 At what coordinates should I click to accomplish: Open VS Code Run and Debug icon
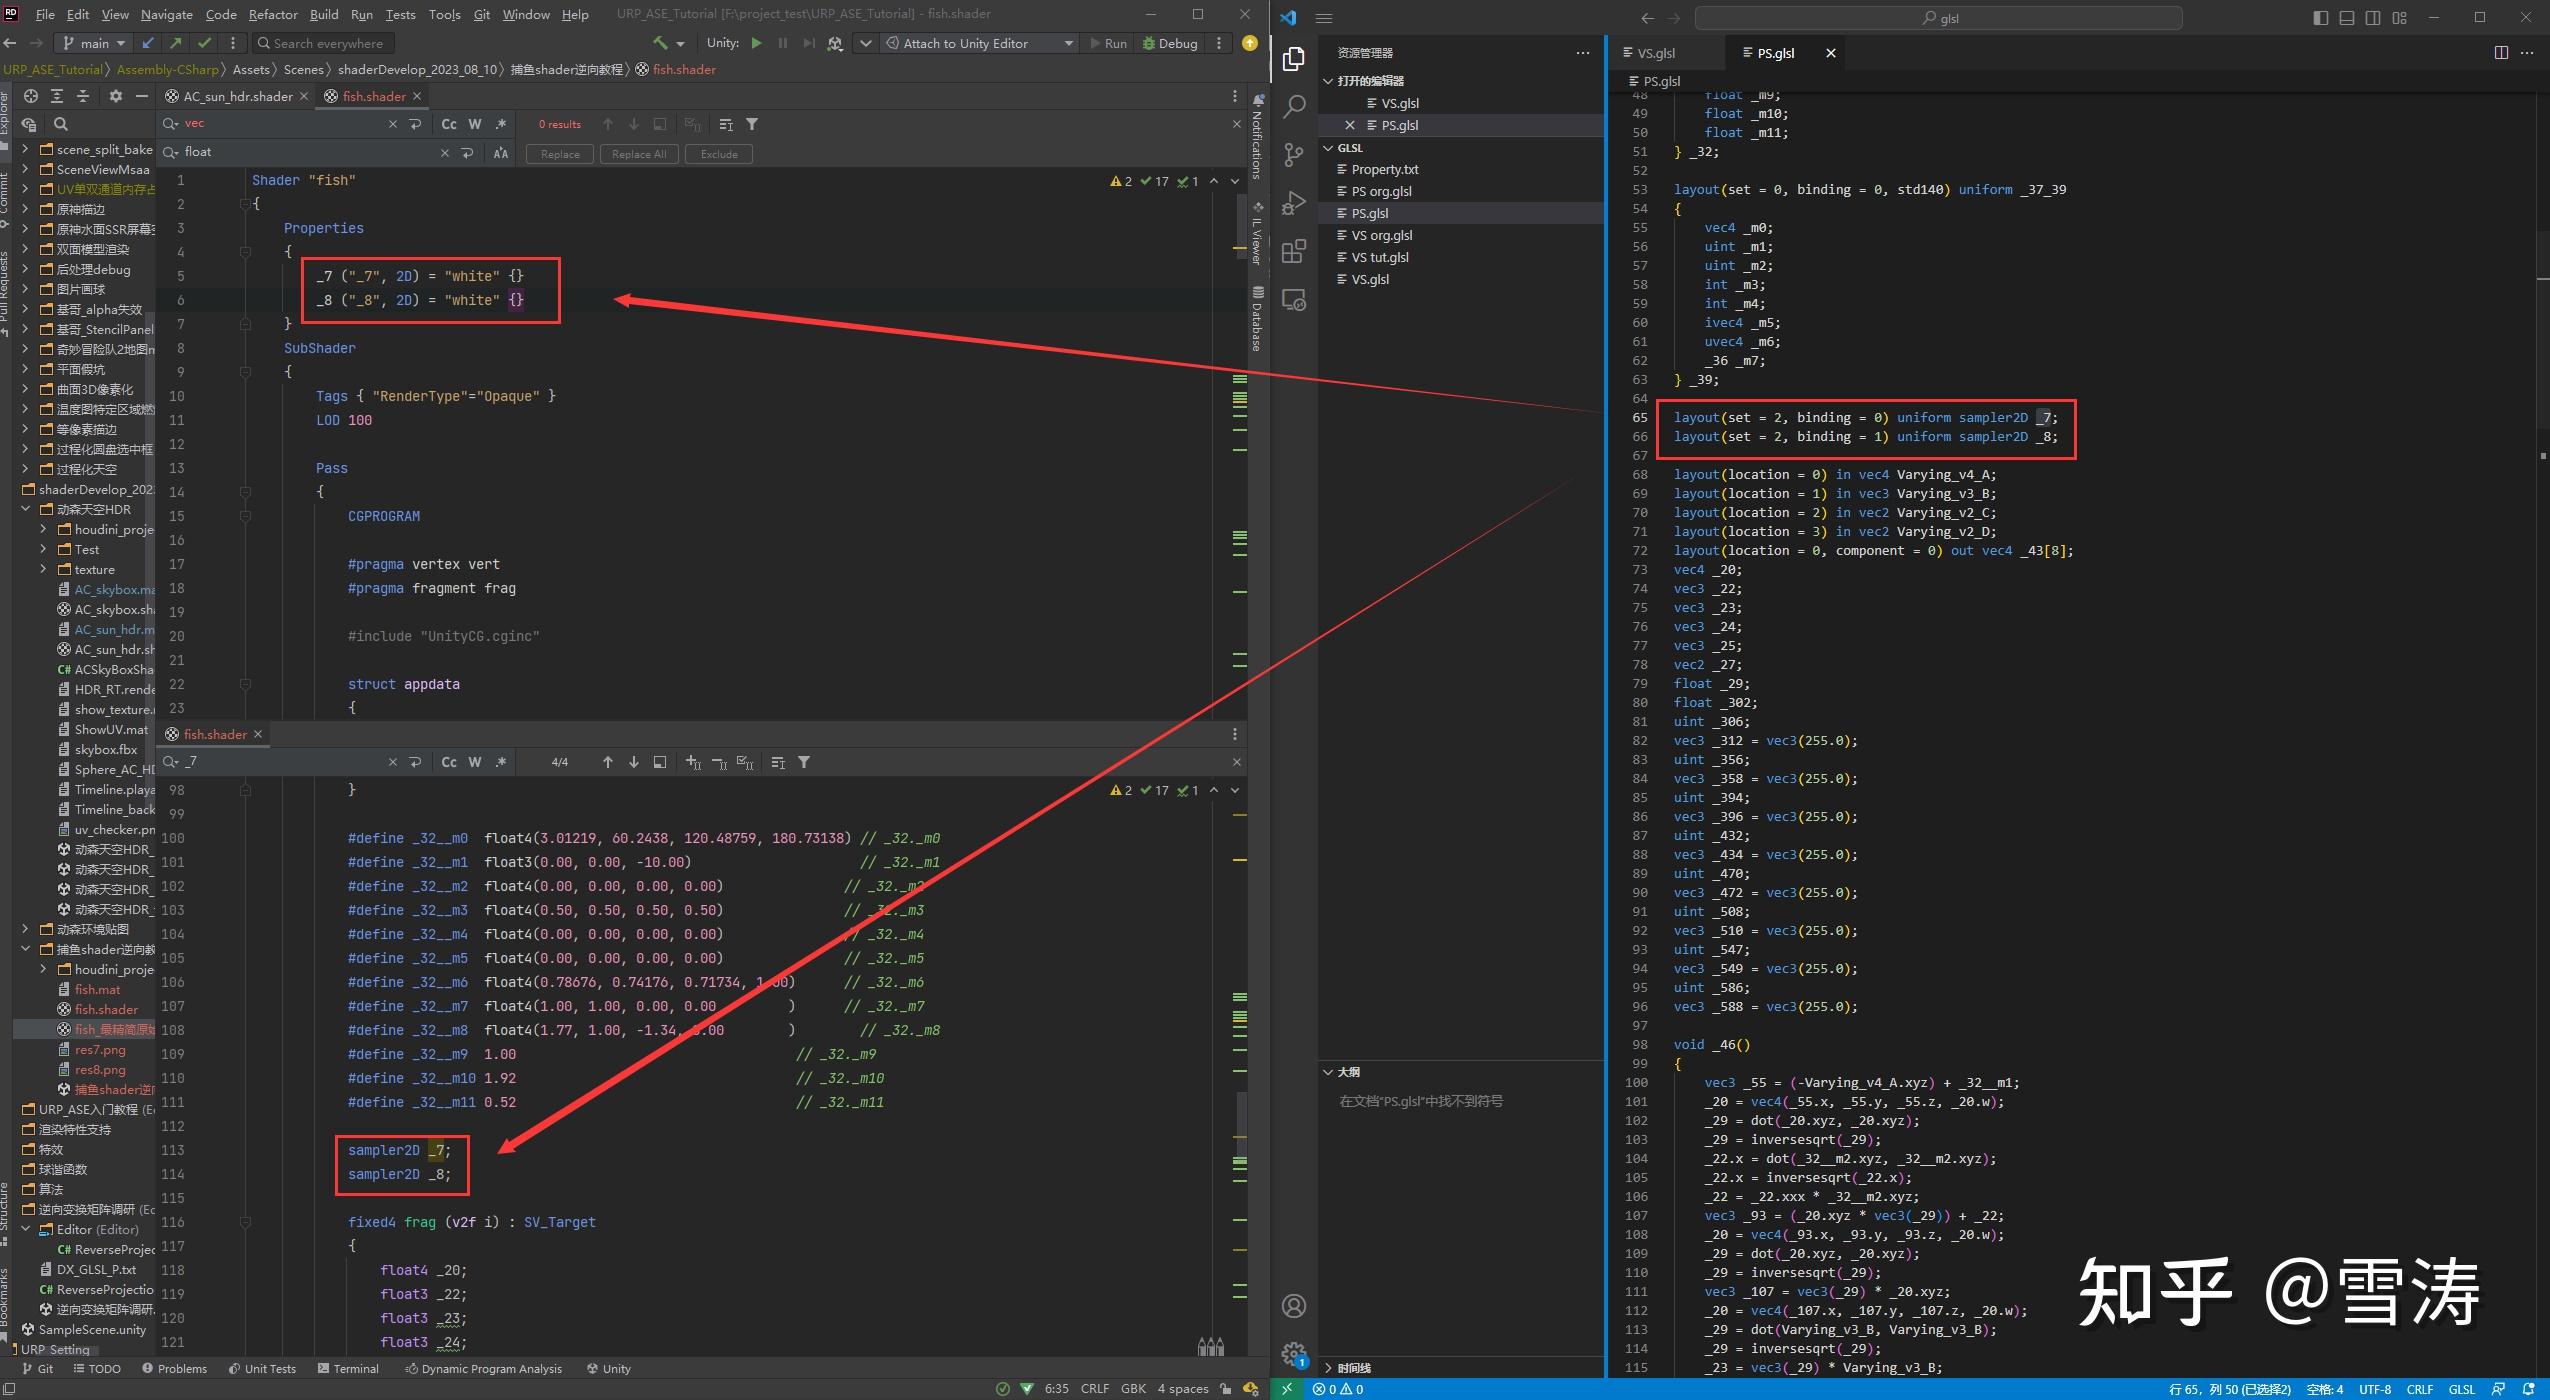[1294, 203]
